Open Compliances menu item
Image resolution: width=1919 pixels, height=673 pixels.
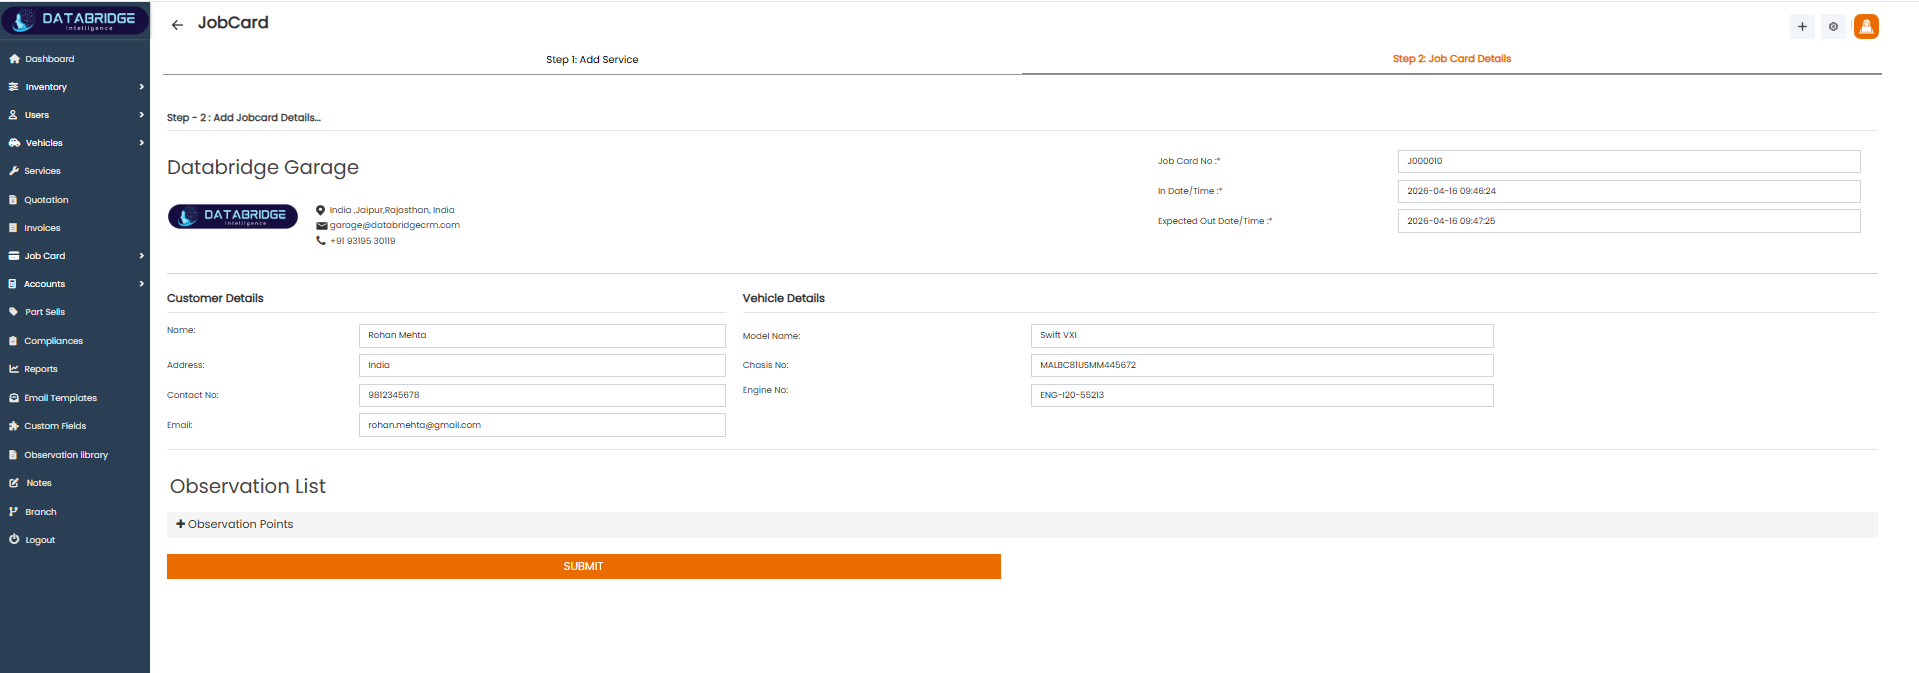[x=54, y=341]
